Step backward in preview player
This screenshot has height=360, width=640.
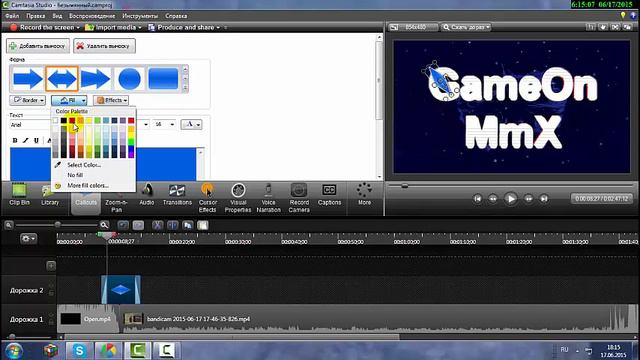493,199
